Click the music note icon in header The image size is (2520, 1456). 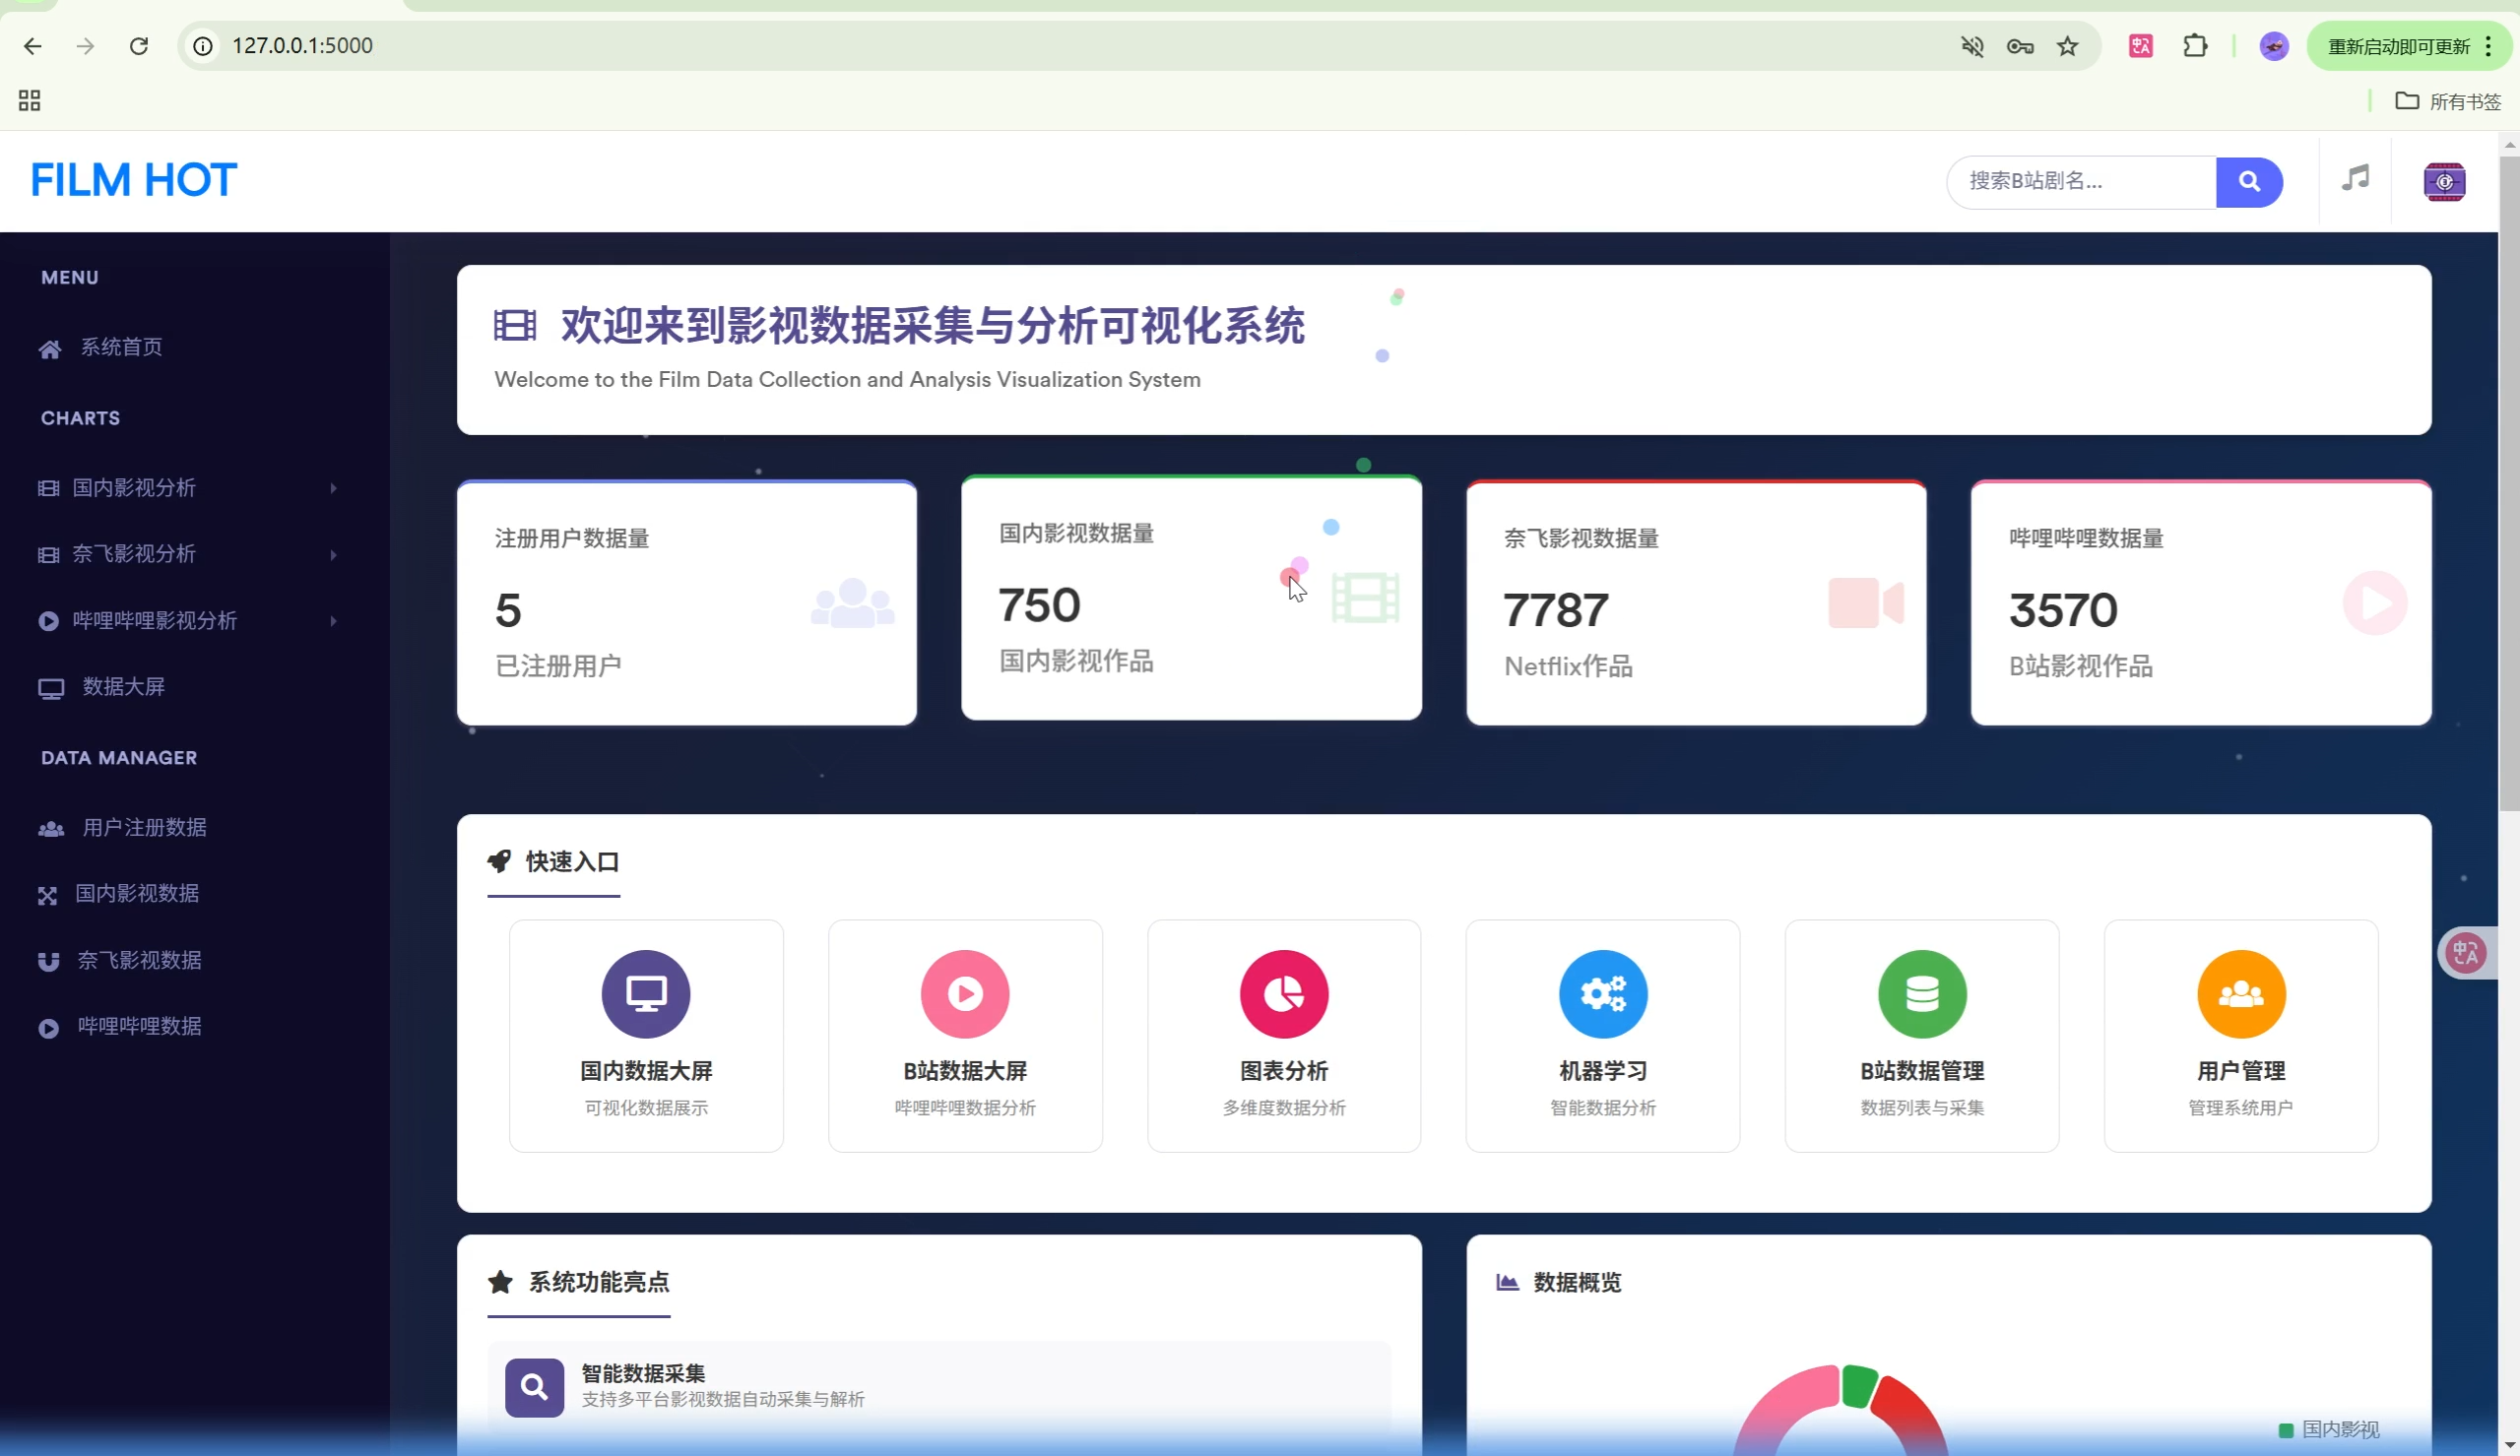point(2355,179)
